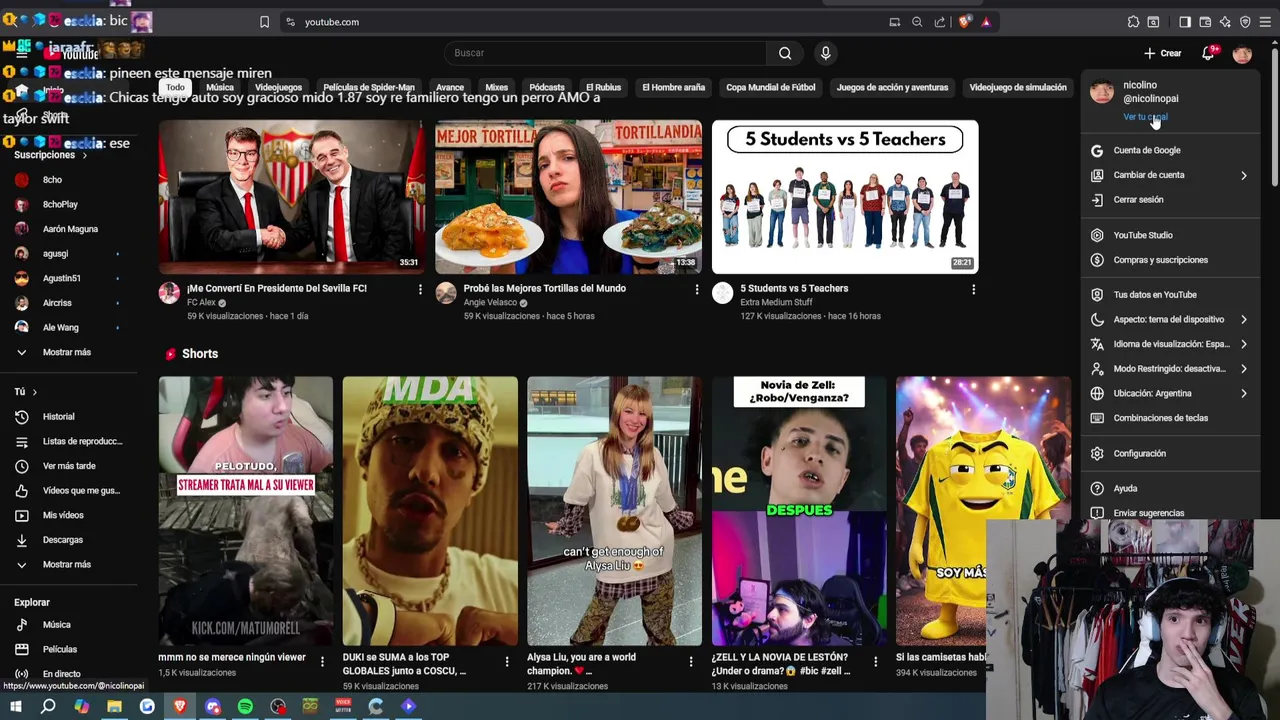Open the browser extensions puzzle icon
This screenshot has height=720, width=1280.
[1133, 22]
